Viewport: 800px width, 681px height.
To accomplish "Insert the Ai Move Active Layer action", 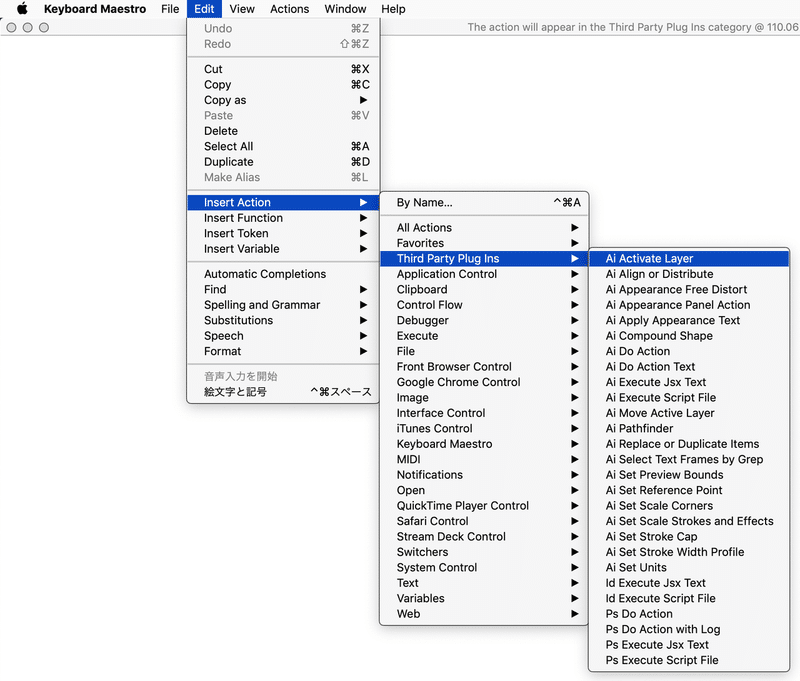I will click(689, 413).
